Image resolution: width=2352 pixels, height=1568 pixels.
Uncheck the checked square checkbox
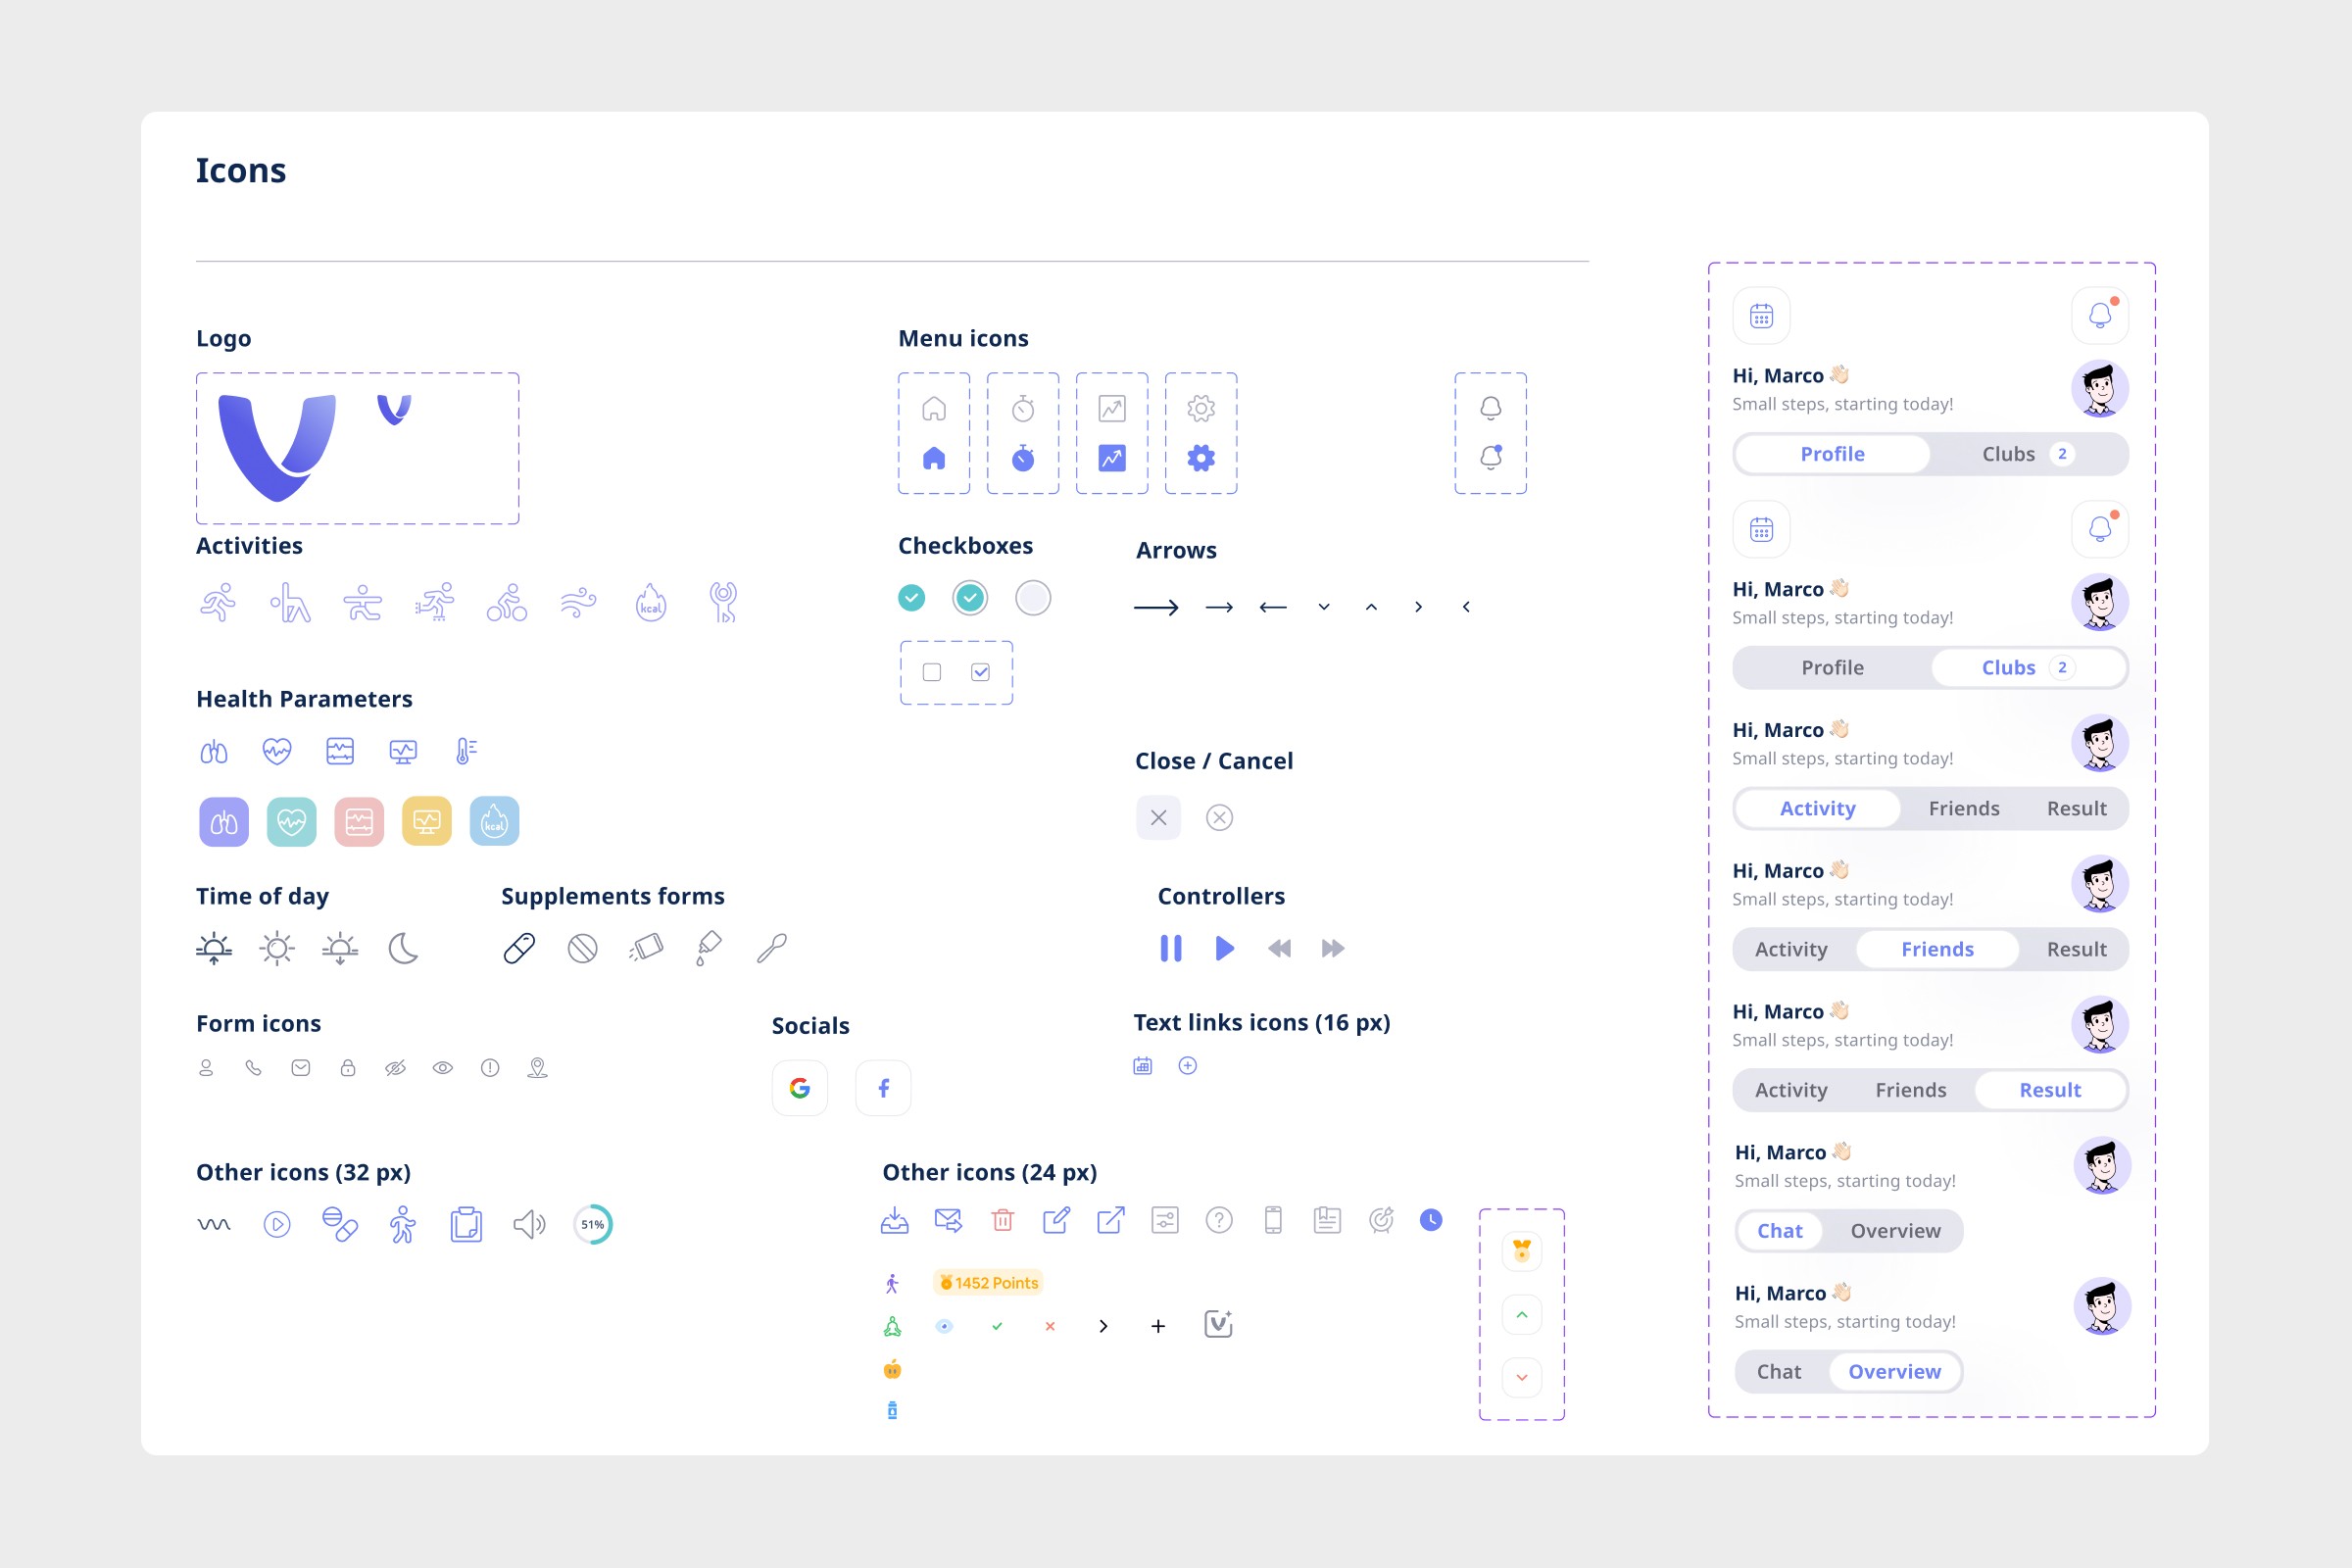tap(980, 672)
